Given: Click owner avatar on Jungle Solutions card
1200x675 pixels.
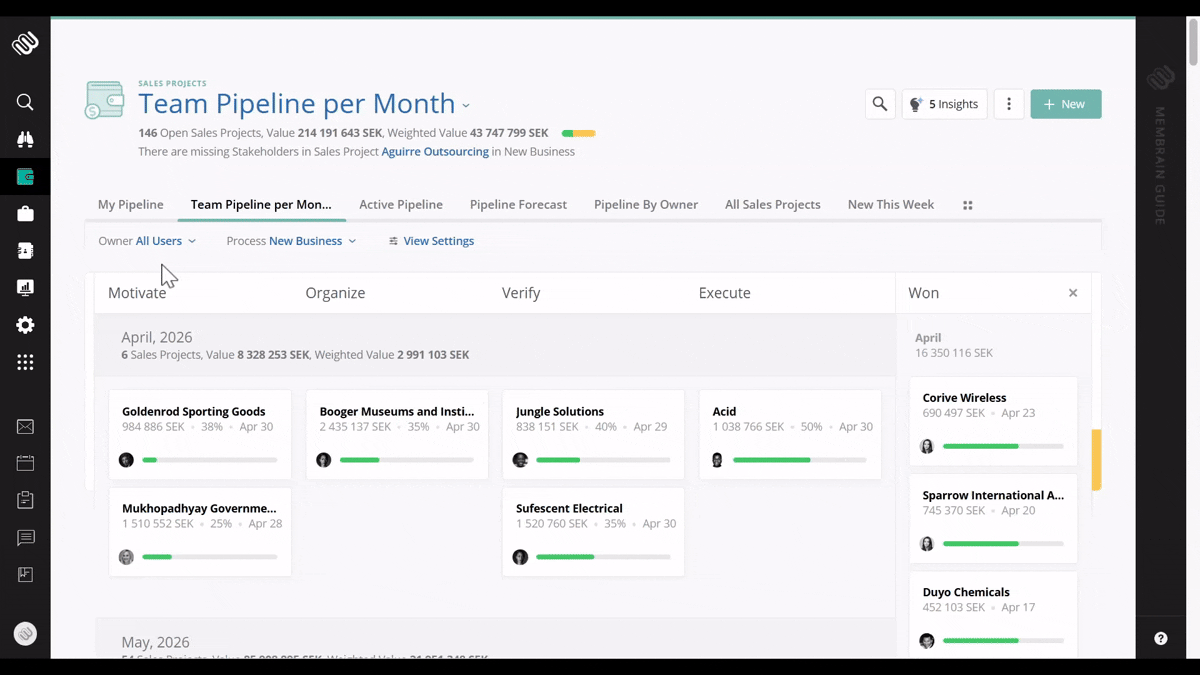Looking at the screenshot, I should tap(520, 460).
